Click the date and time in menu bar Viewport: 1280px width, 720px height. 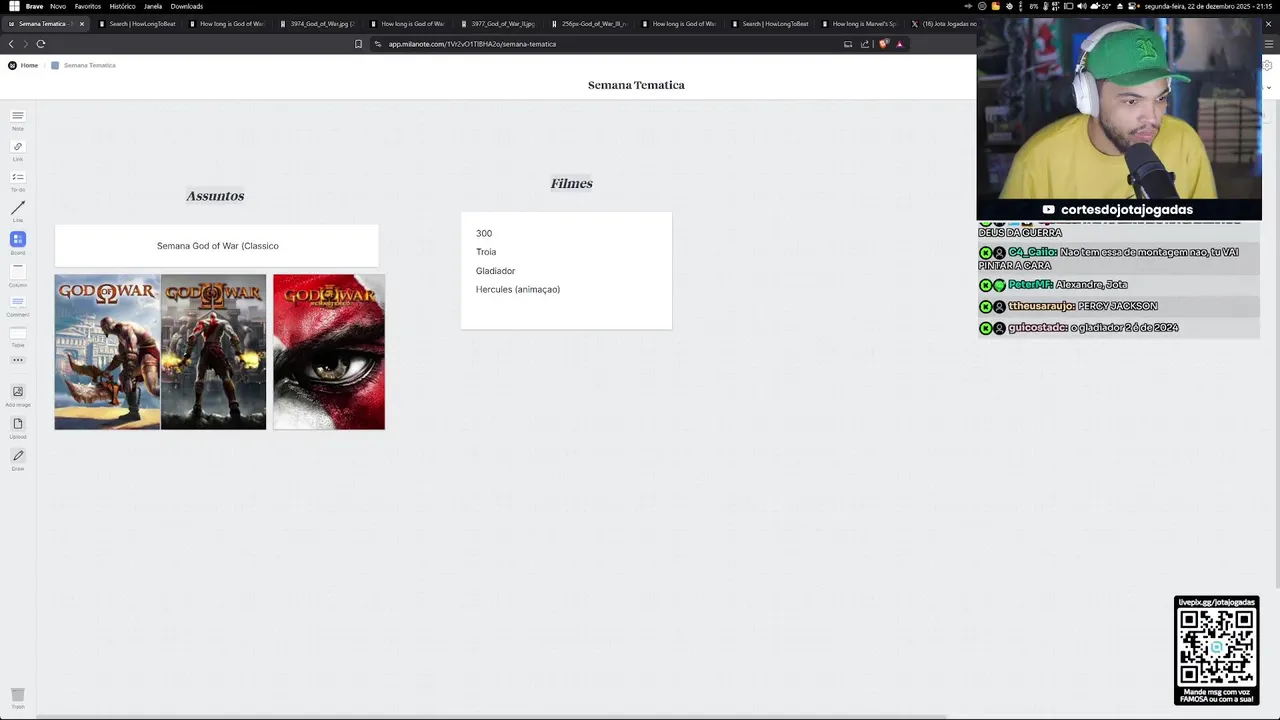(x=1208, y=6)
